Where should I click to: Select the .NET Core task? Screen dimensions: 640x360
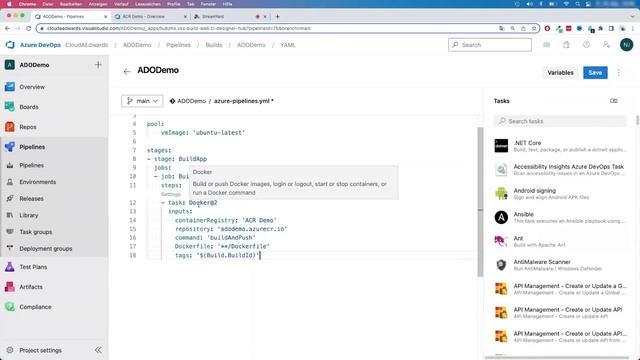point(560,146)
